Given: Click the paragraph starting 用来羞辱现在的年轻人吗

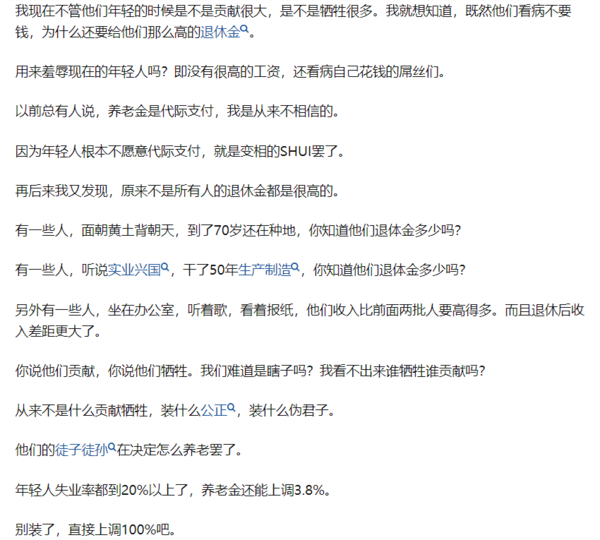Looking at the screenshot, I should tap(230, 71).
